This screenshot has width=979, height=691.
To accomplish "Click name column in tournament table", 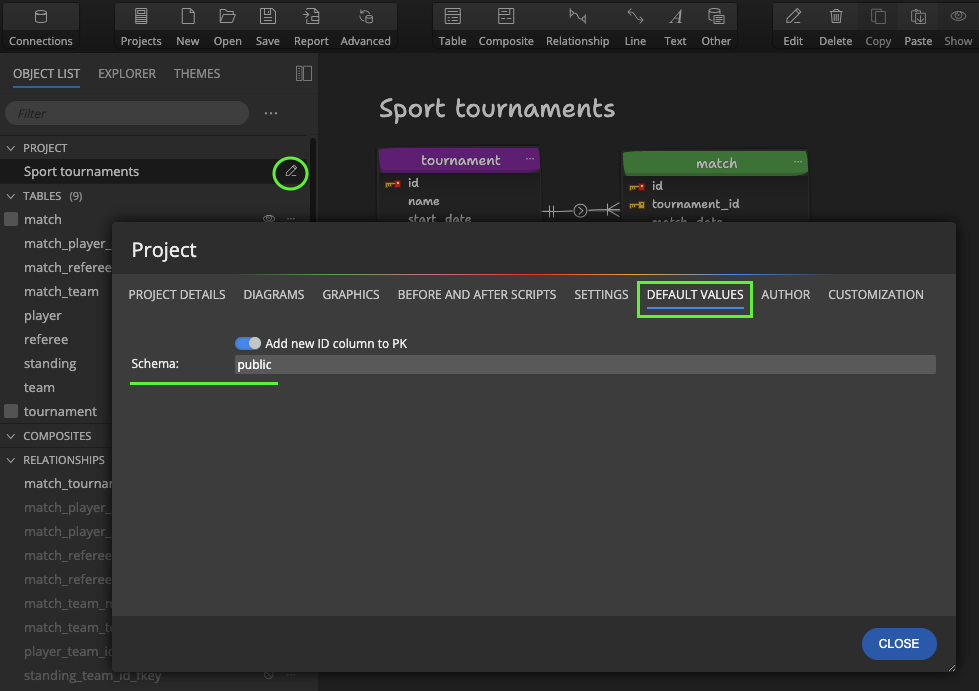I will coord(423,201).
